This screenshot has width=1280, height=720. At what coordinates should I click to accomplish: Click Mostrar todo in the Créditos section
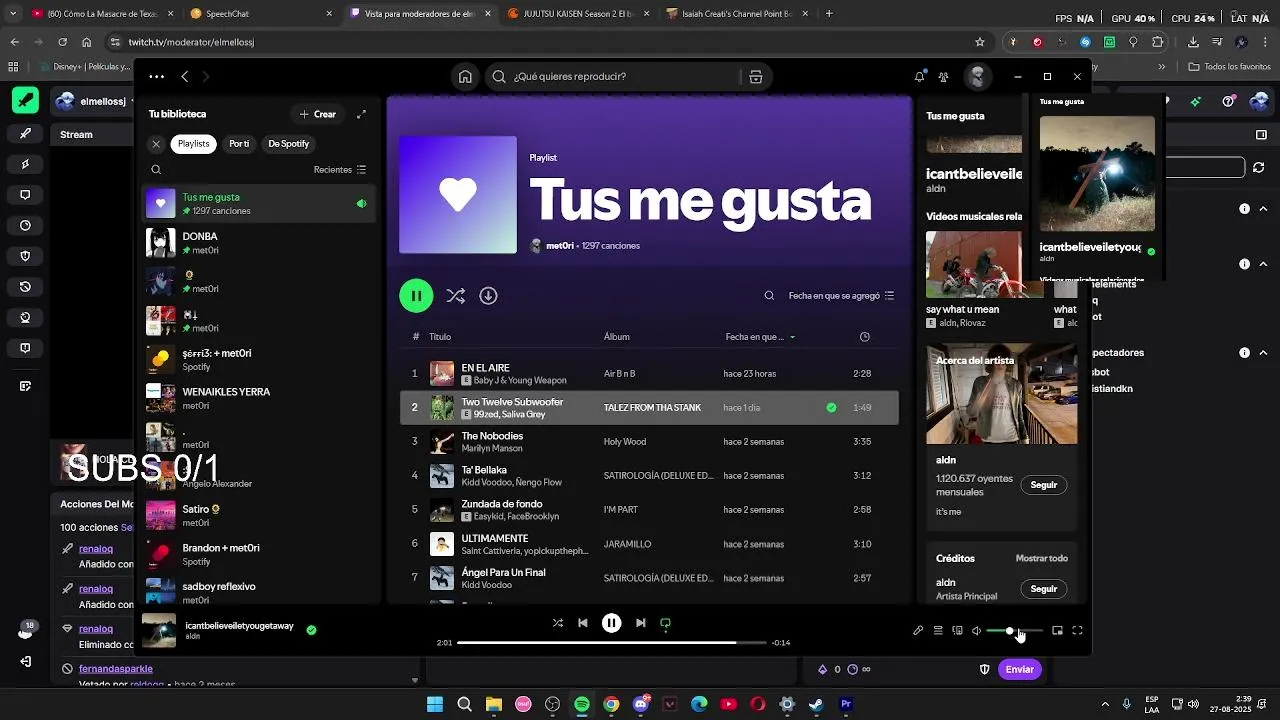point(1041,558)
